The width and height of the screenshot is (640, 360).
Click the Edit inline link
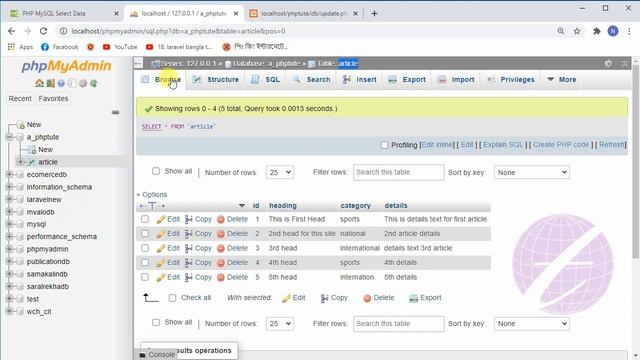[x=437, y=145]
